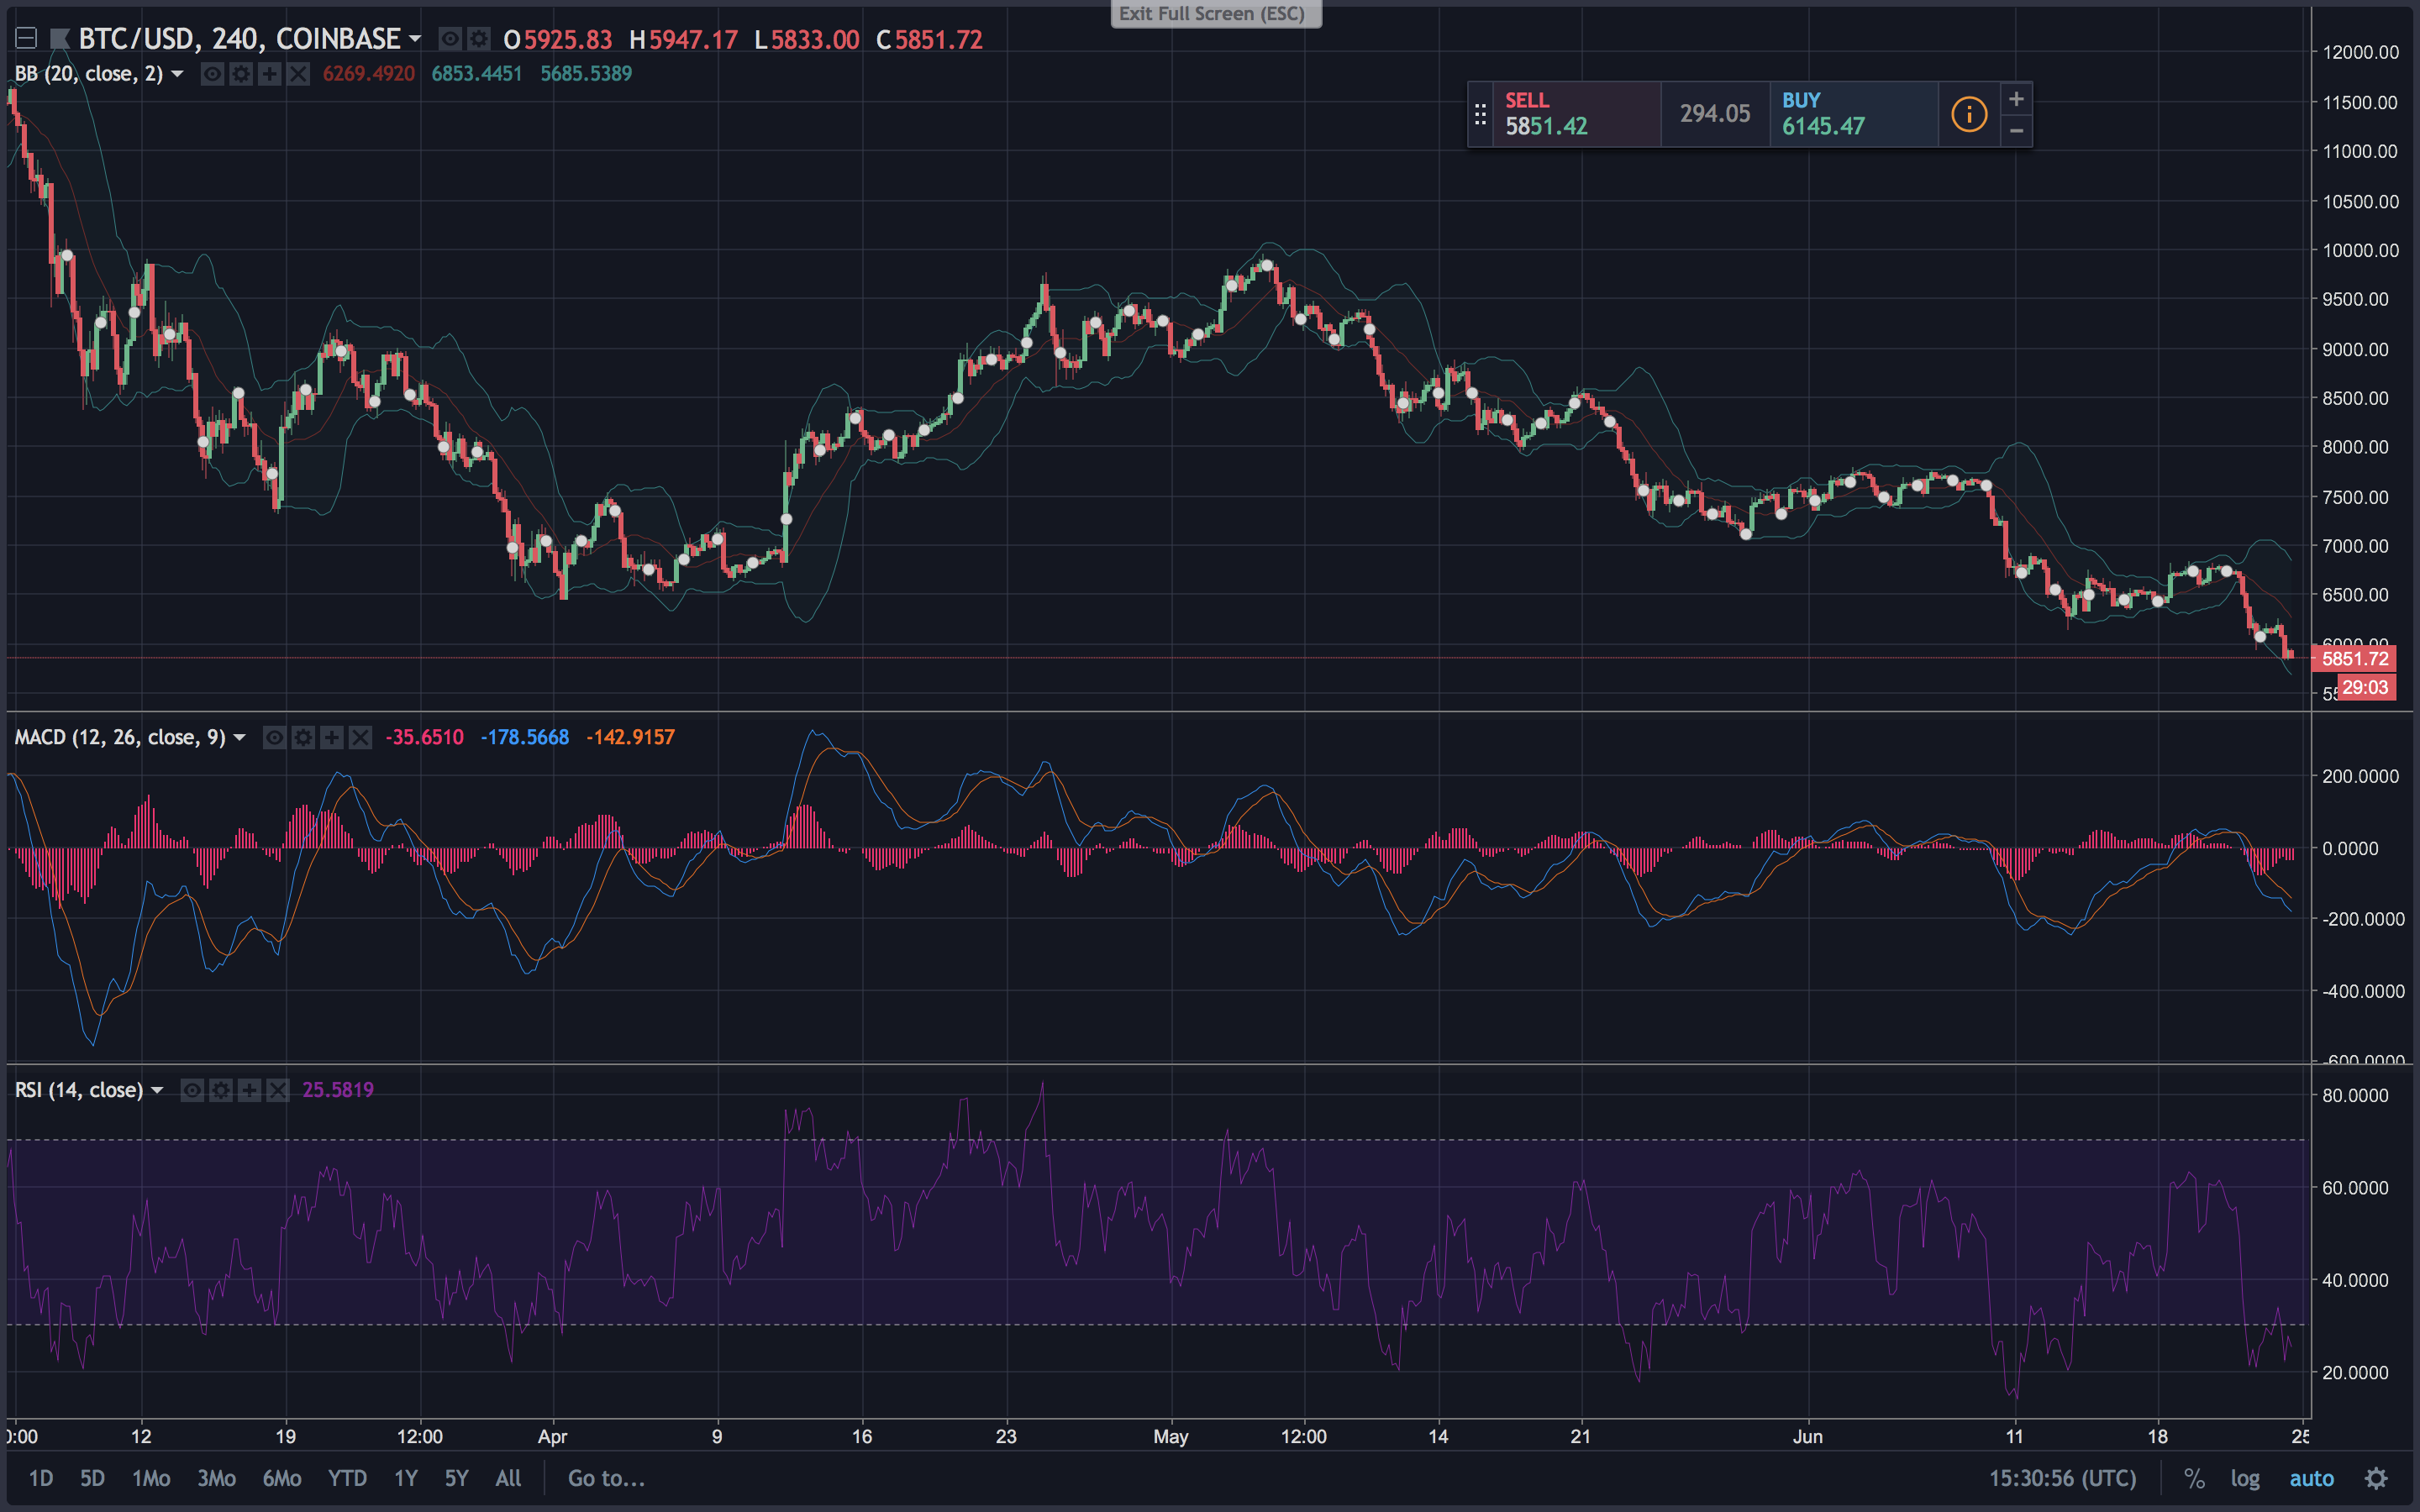
Task: Open RSI indicator settings gear
Action: (x=221, y=1090)
